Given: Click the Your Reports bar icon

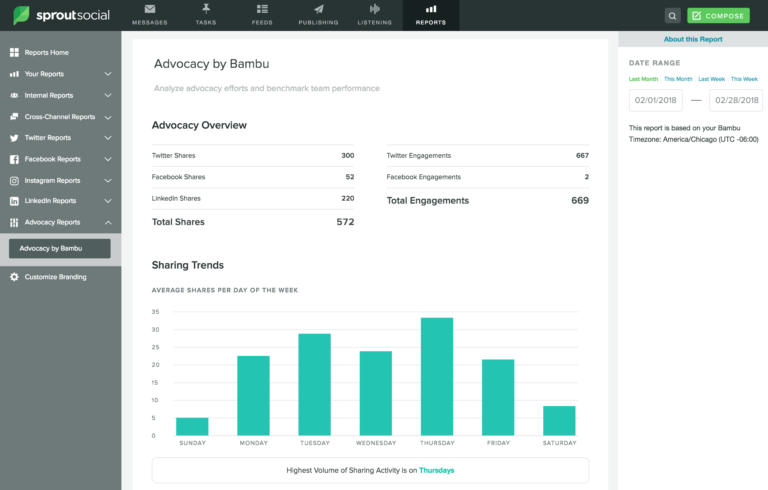Looking at the screenshot, I should 14,74.
